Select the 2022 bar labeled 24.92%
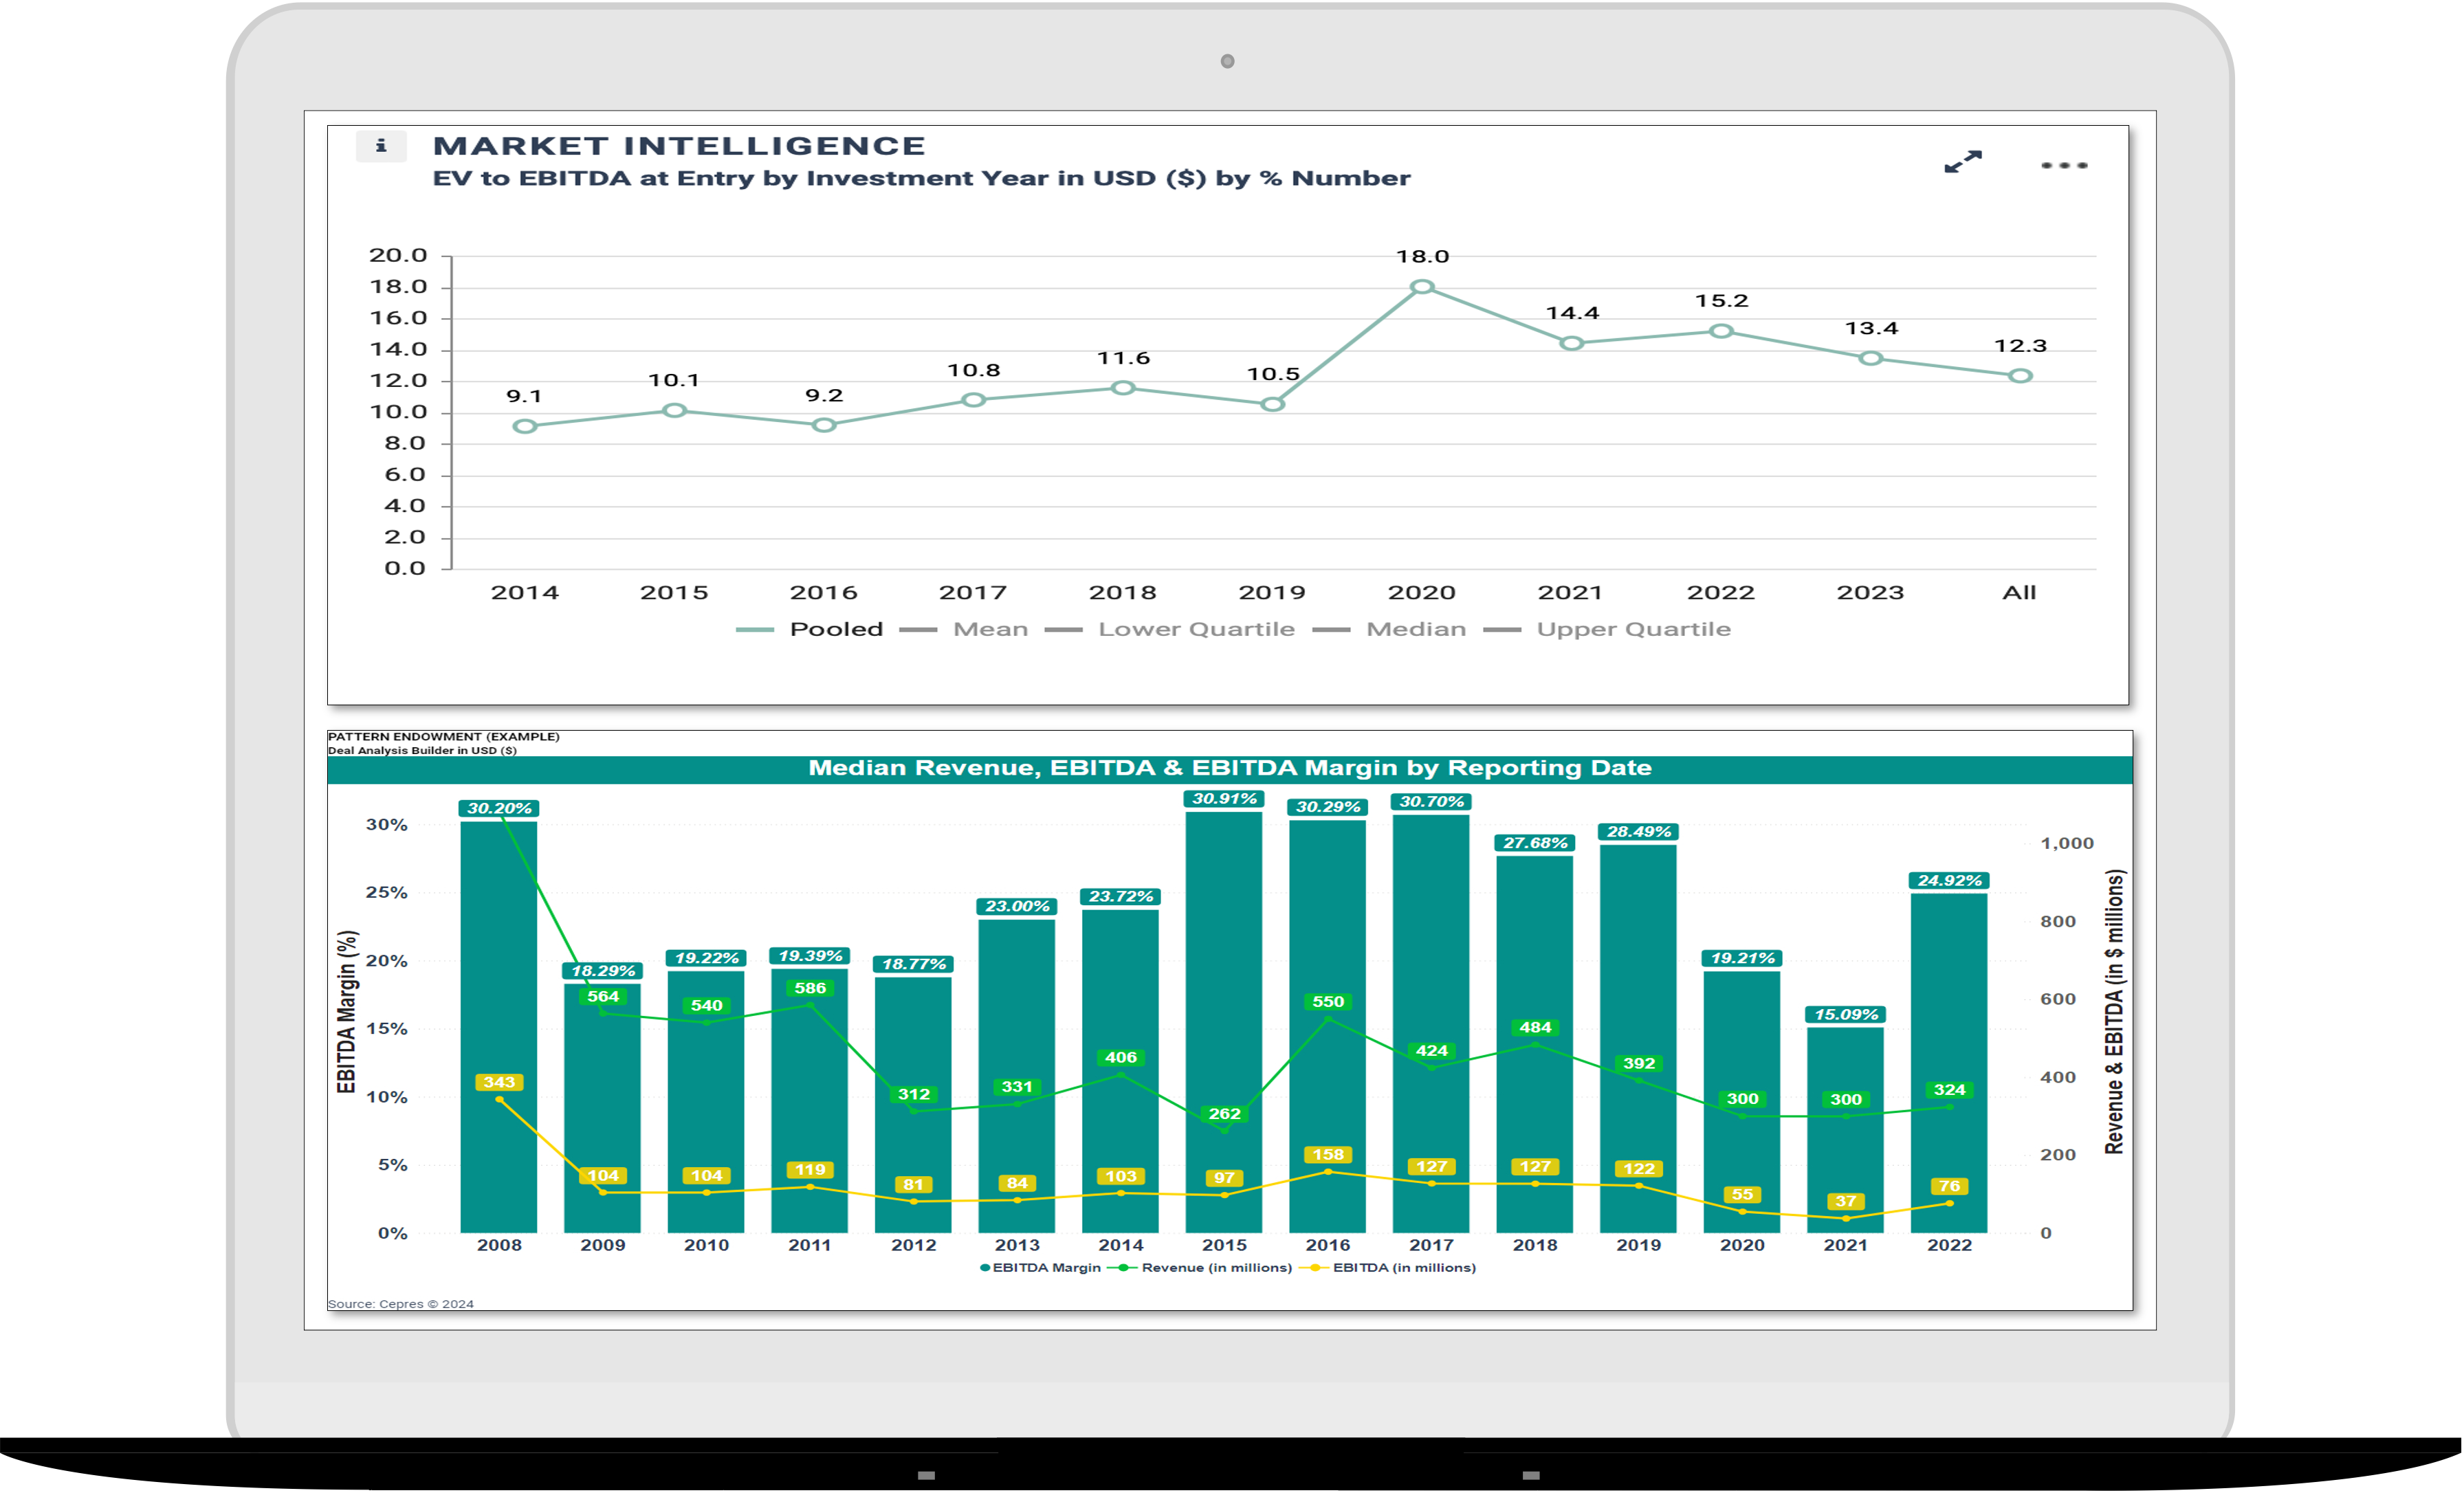 (1949, 1062)
